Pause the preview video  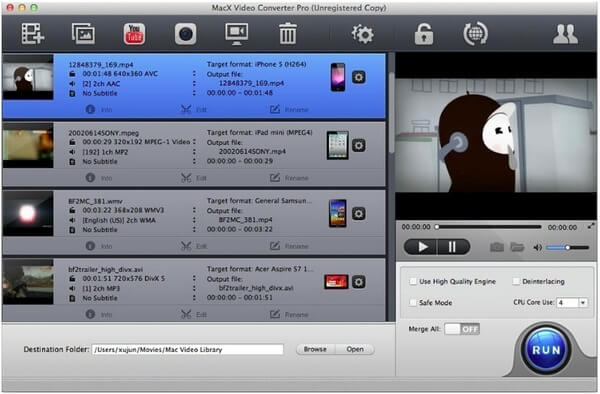453,247
